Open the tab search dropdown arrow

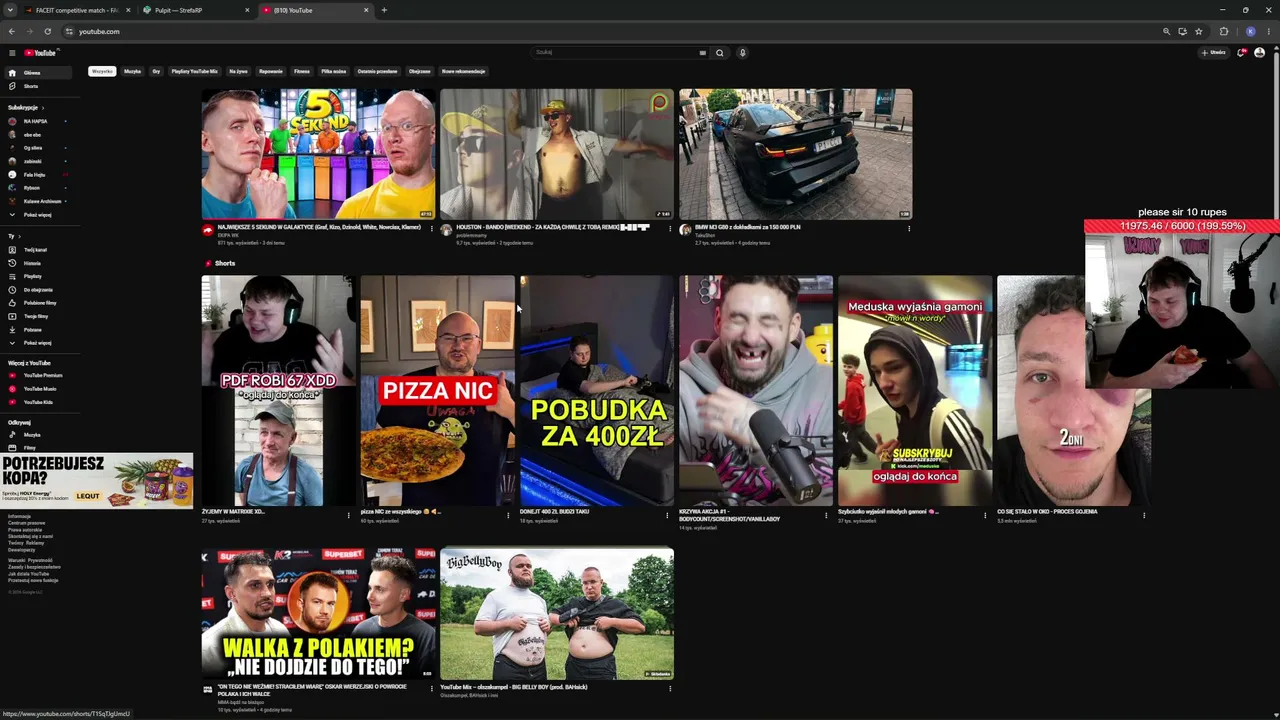(x=10, y=10)
